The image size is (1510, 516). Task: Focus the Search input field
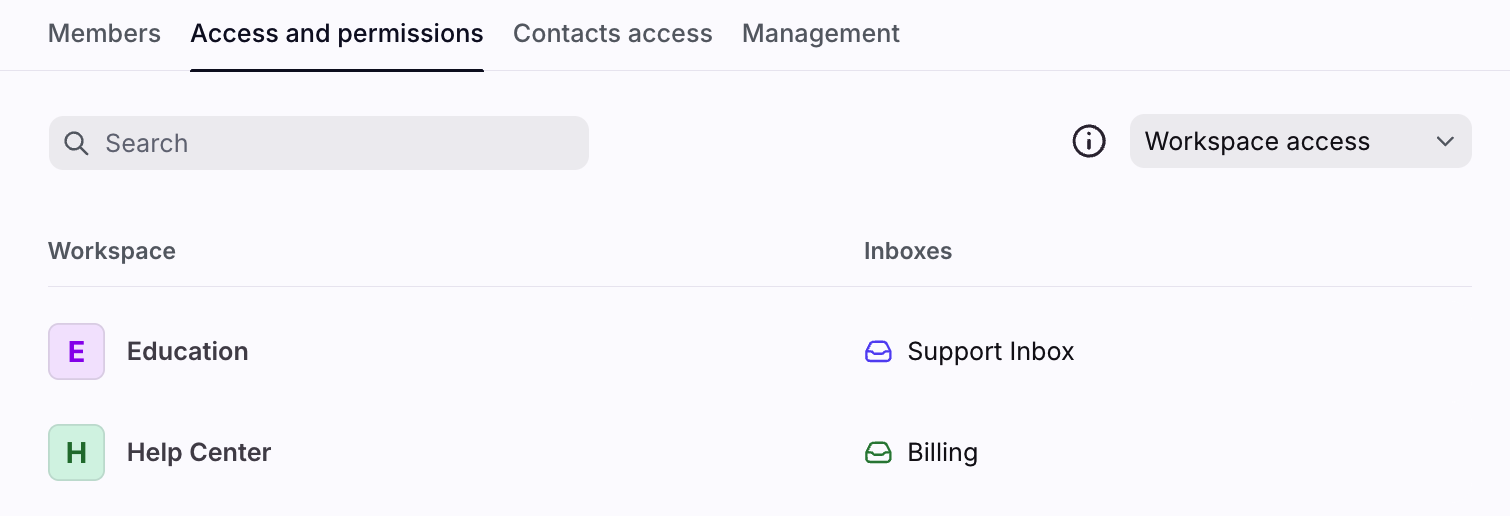tap(330, 143)
